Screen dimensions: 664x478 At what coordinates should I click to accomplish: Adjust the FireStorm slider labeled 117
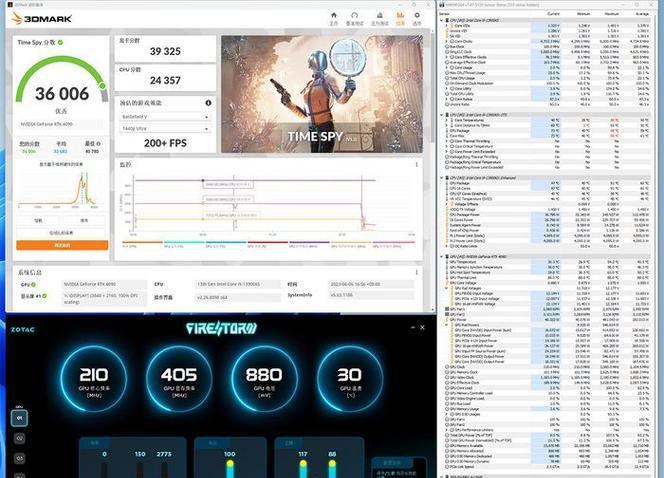tap(303, 469)
